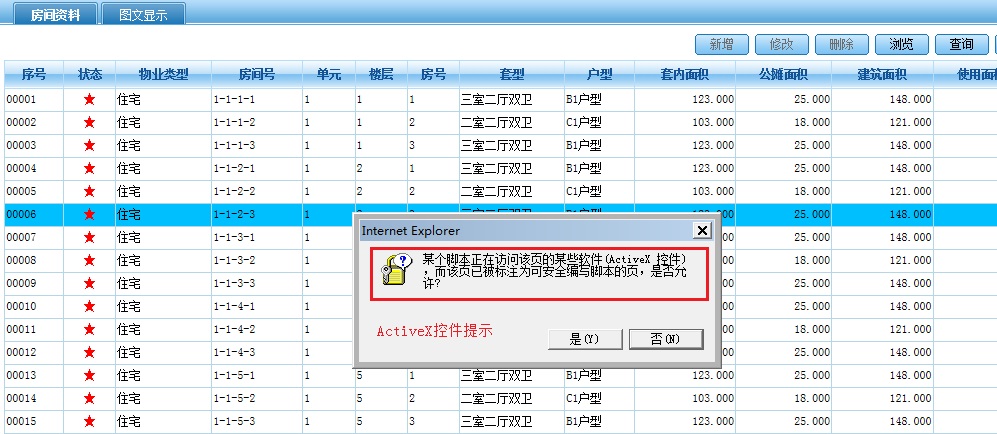Viewport: 997px width, 434px height.
Task: Click the 查询 button
Action: pos(961,44)
